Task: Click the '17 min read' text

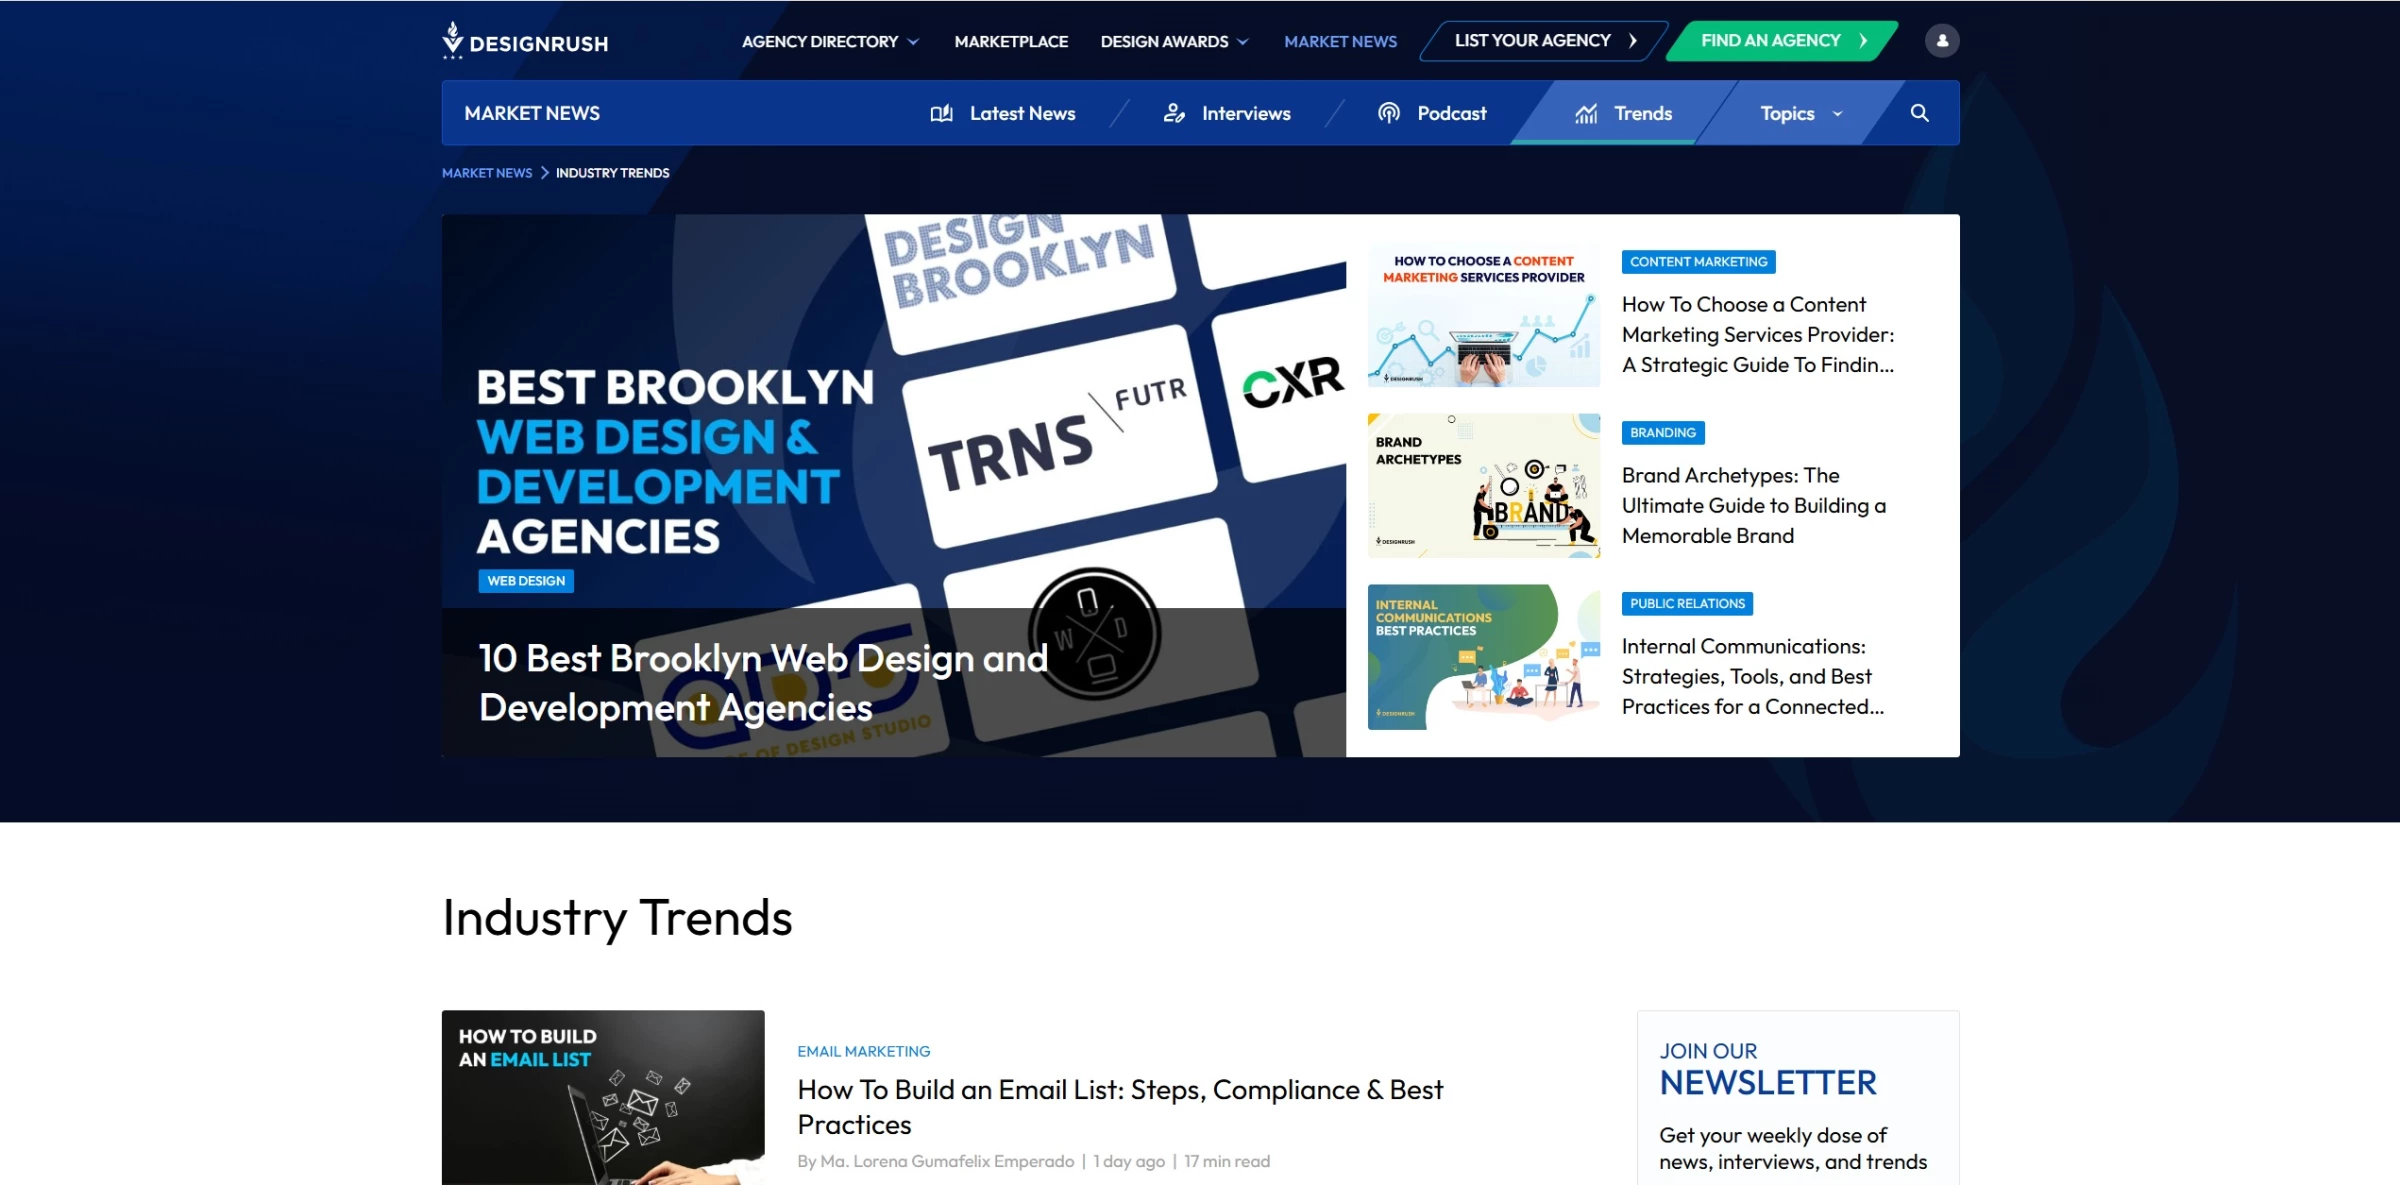Action: coord(1227,1162)
